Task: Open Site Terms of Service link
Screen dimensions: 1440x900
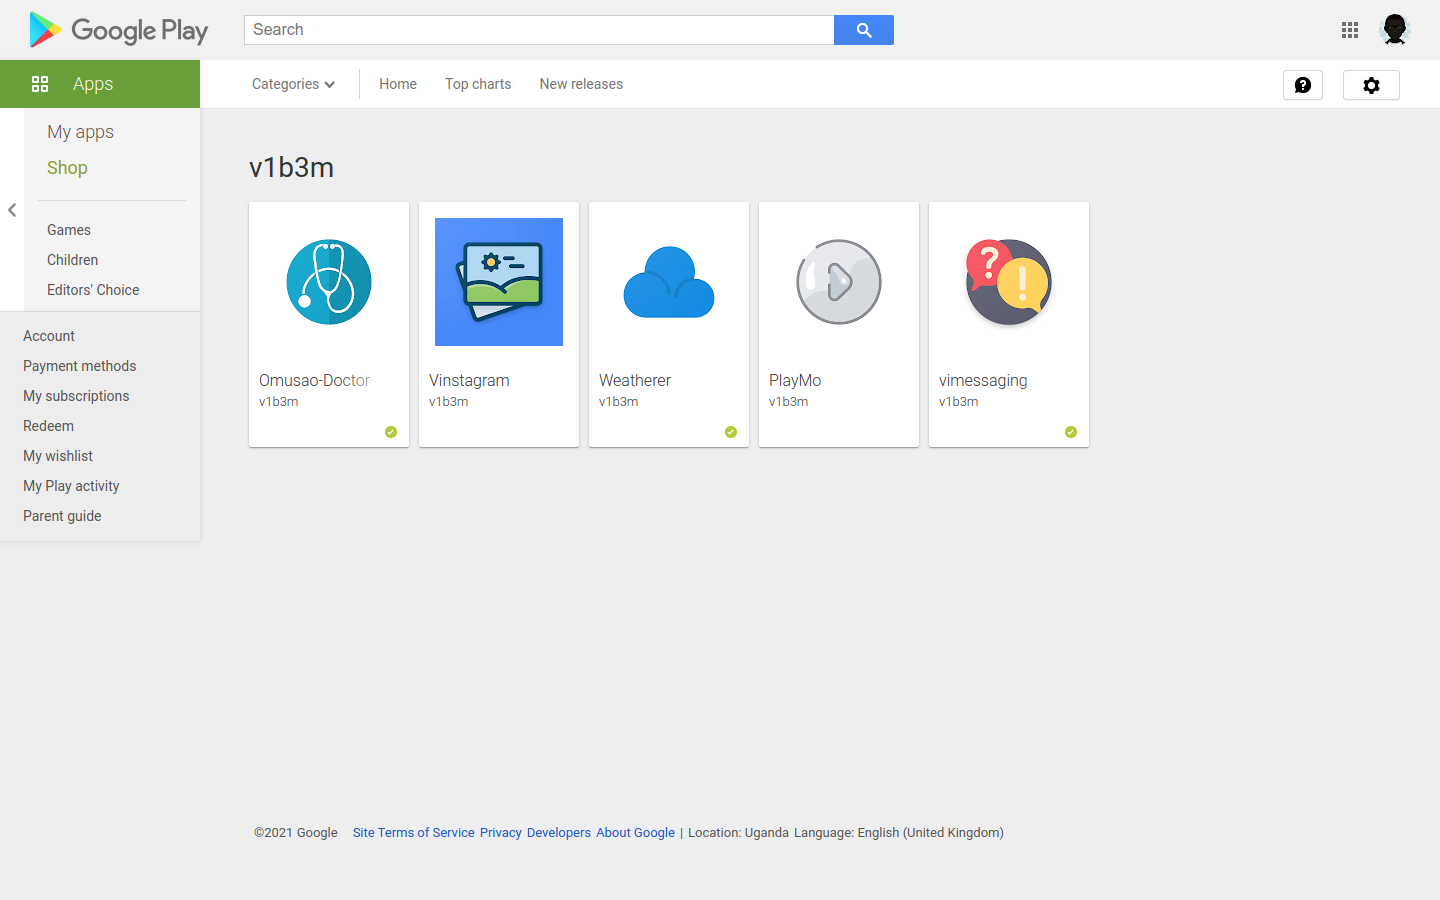Action: (414, 832)
